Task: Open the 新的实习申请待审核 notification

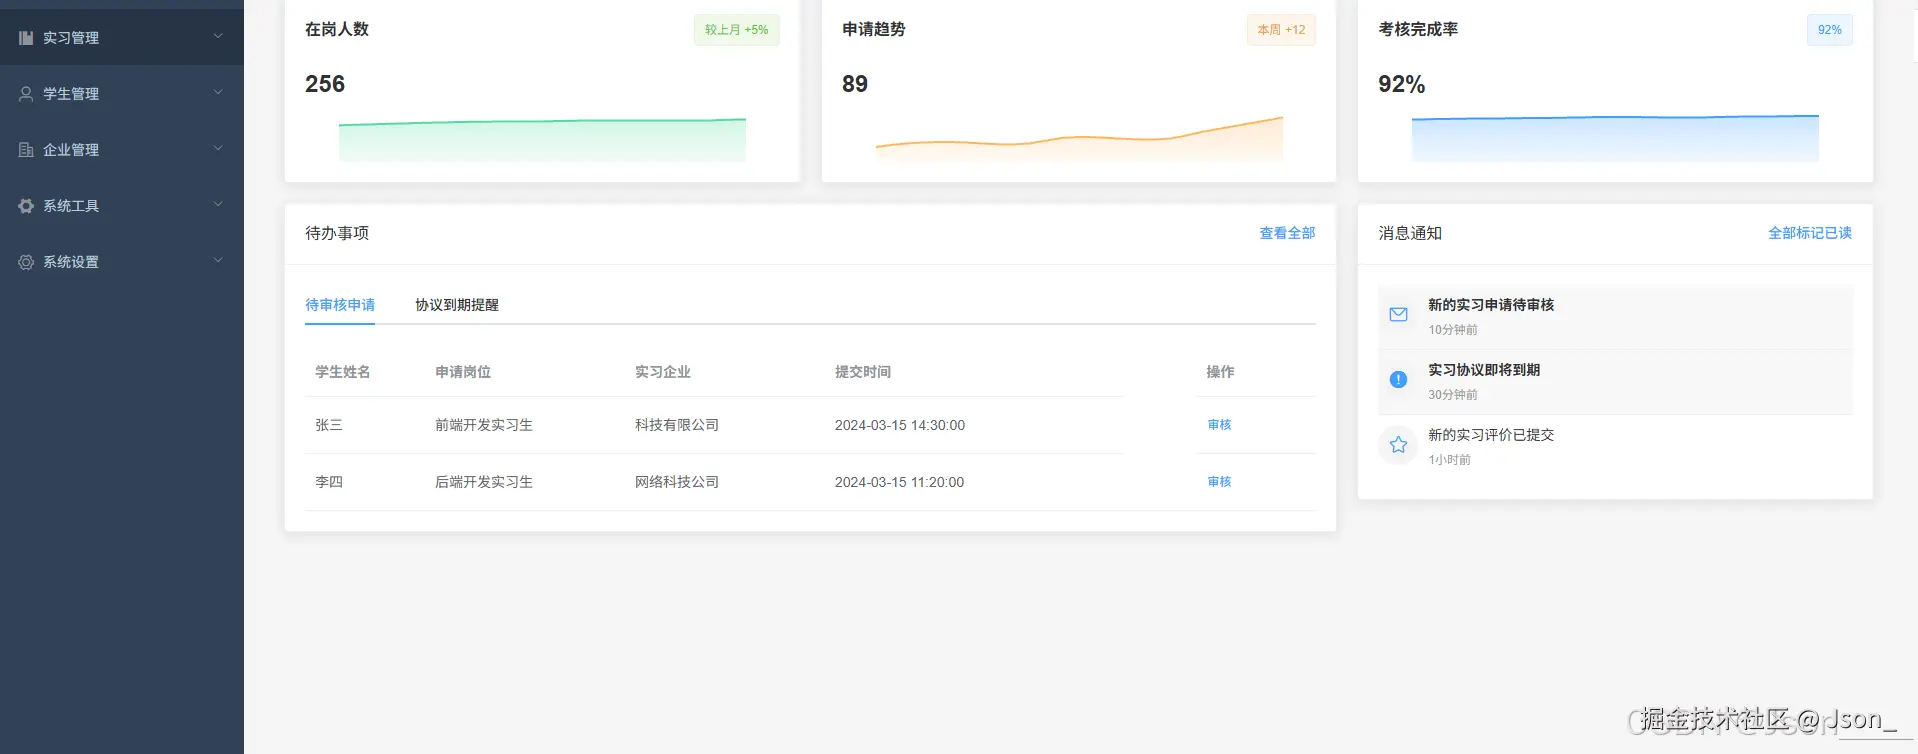Action: [1615, 317]
